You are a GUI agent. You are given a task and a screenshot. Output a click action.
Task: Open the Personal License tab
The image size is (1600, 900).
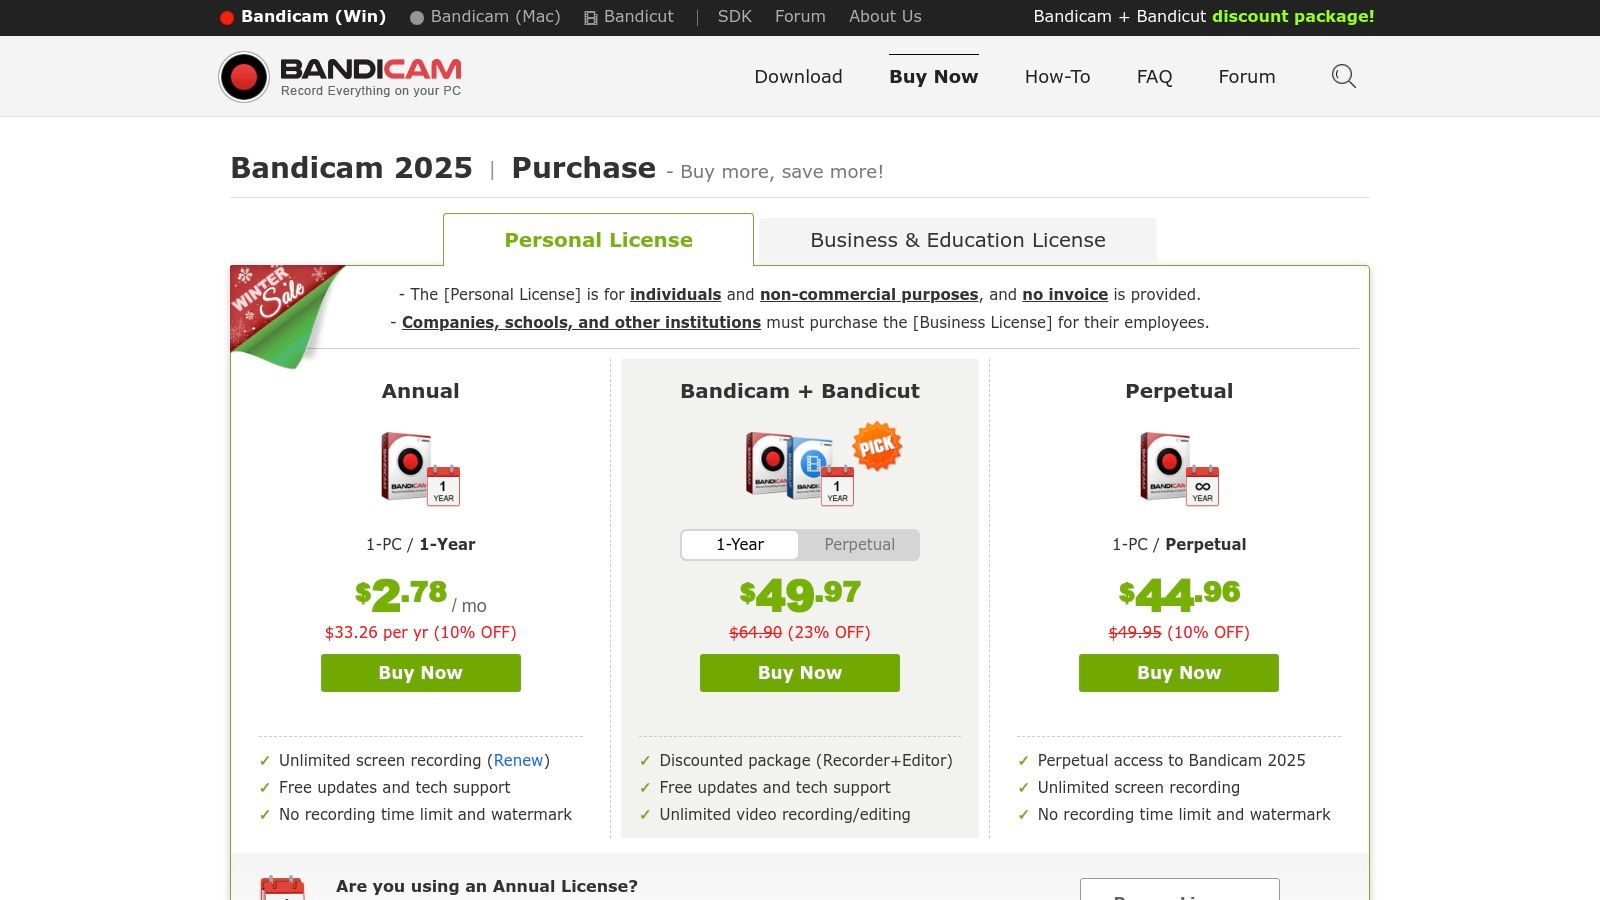click(x=598, y=240)
